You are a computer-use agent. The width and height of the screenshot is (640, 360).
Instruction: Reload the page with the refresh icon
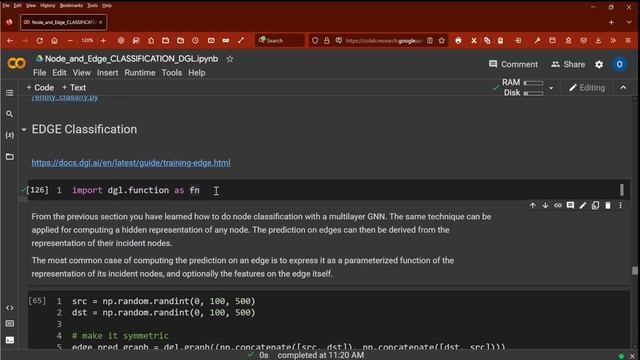[40, 40]
